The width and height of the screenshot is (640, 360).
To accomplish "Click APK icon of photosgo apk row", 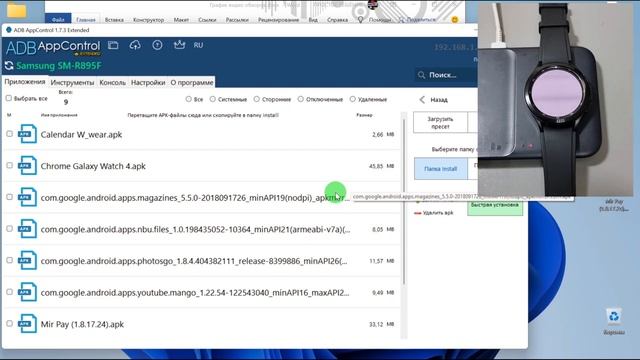I will [27, 260].
